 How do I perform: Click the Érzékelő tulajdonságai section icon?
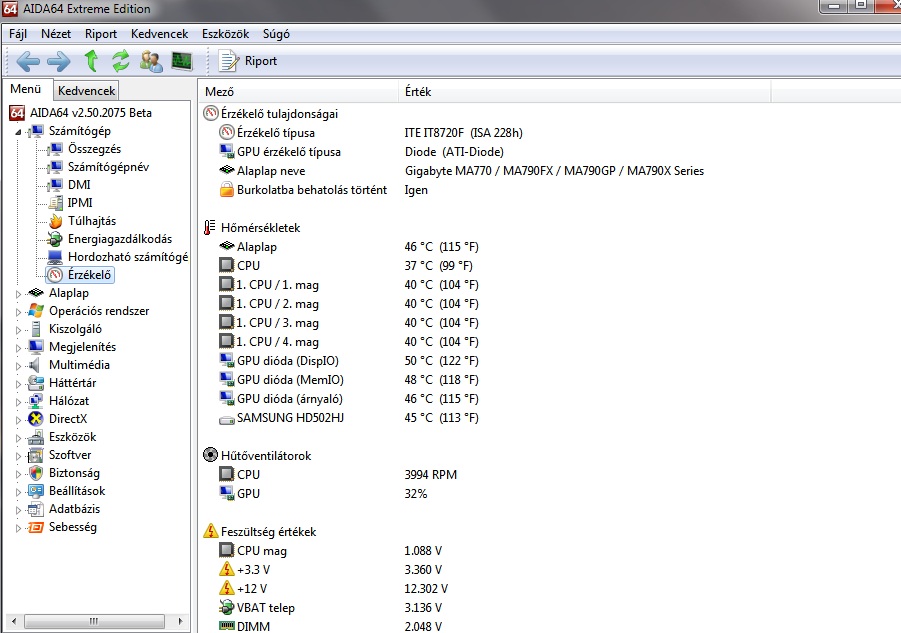(211, 113)
